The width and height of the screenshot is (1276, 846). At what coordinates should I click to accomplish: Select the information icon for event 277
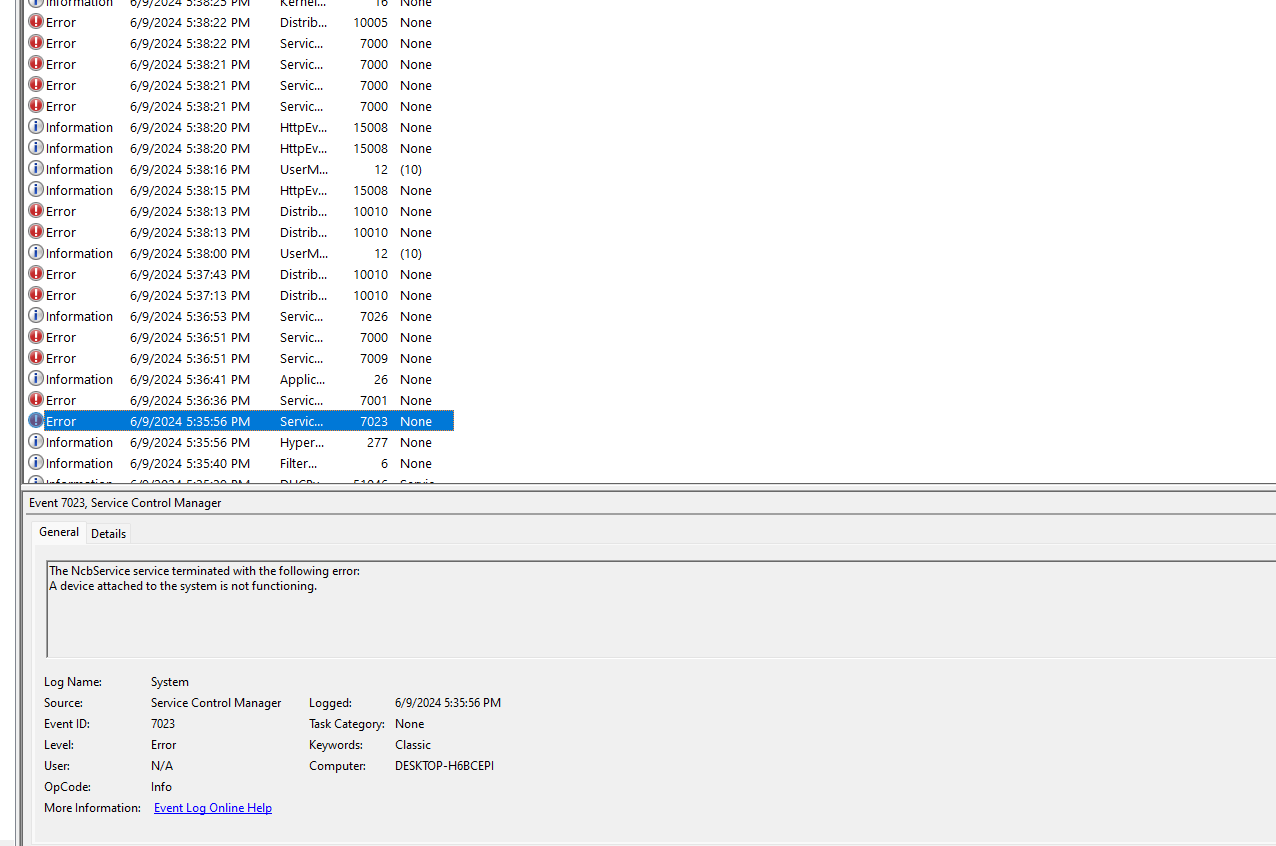36,442
